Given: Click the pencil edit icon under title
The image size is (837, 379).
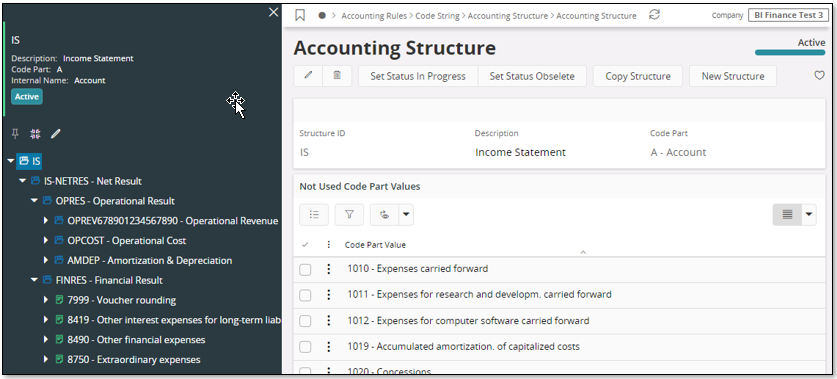Looking at the screenshot, I should tap(308, 76).
